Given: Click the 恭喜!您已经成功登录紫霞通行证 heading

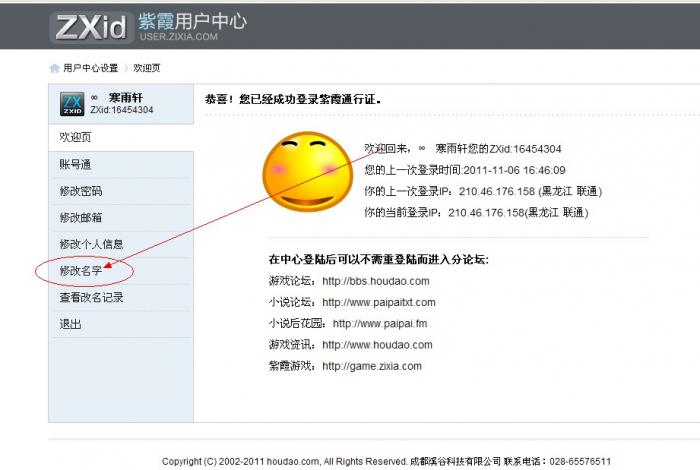Looking at the screenshot, I should (x=293, y=99).
